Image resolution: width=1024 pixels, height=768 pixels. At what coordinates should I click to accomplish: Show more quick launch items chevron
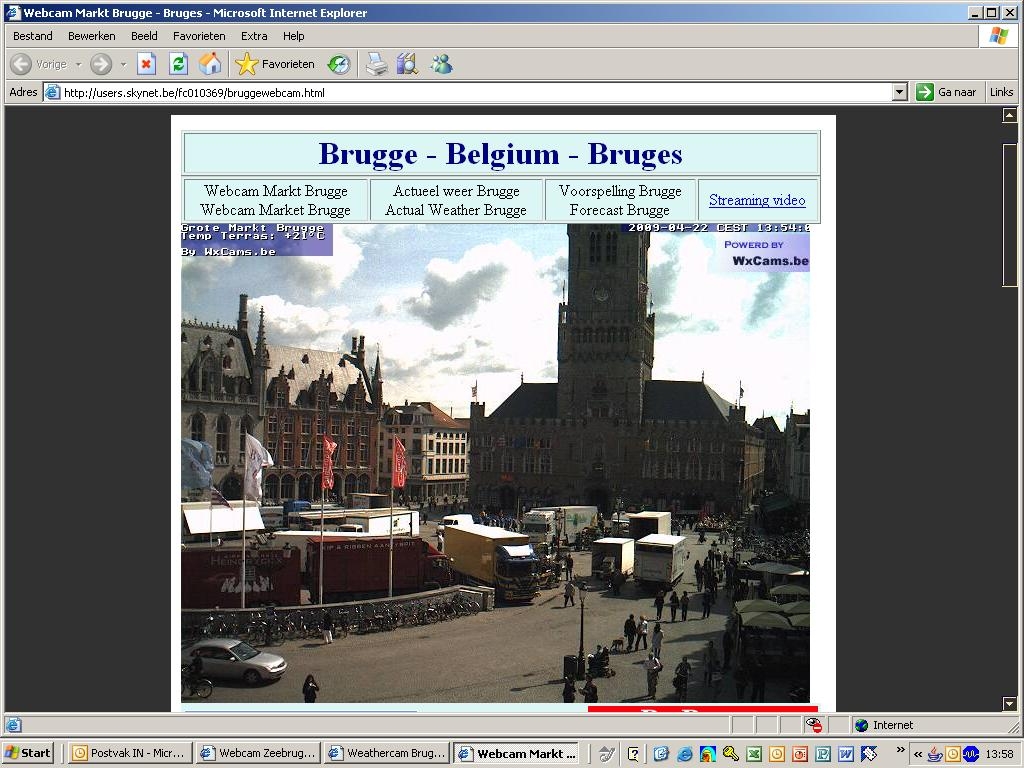(901, 750)
